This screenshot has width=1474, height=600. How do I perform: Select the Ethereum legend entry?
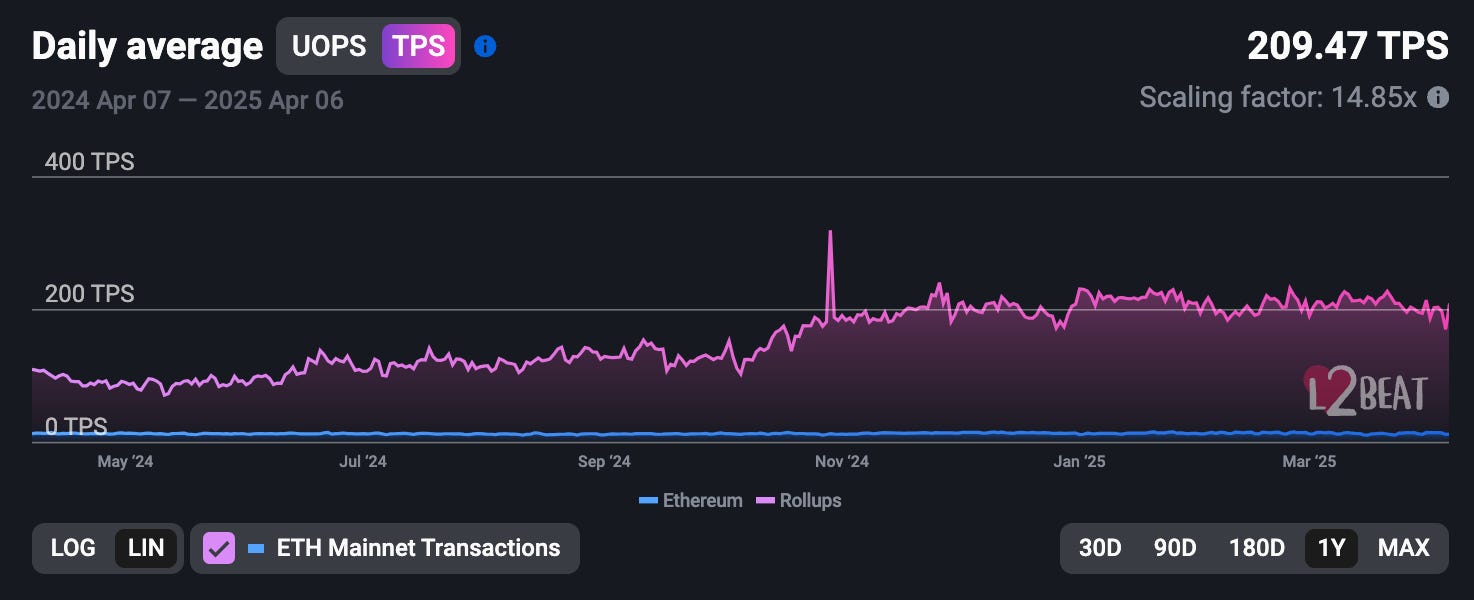click(690, 501)
